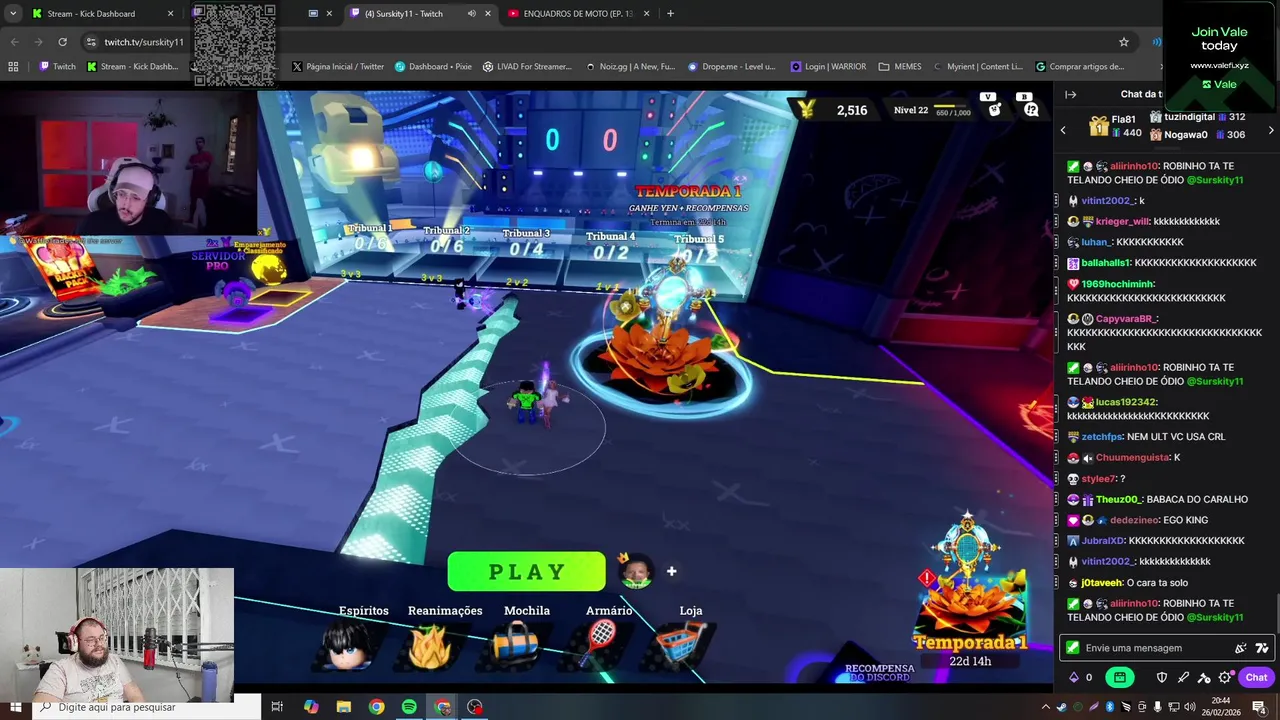Image resolution: width=1280 pixels, height=720 pixels.
Task: Open the Loja shopping cart icon
Action: (x=682, y=645)
